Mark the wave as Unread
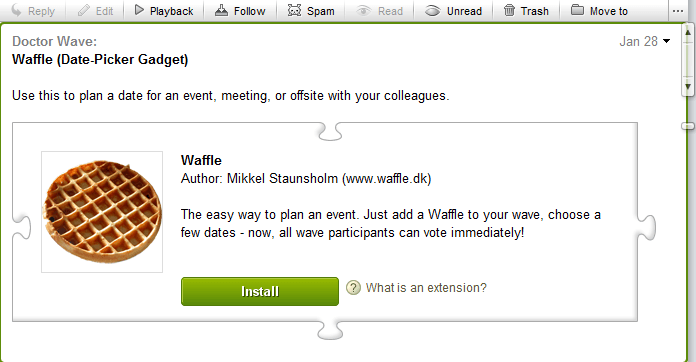The image size is (696, 362). coord(453,11)
